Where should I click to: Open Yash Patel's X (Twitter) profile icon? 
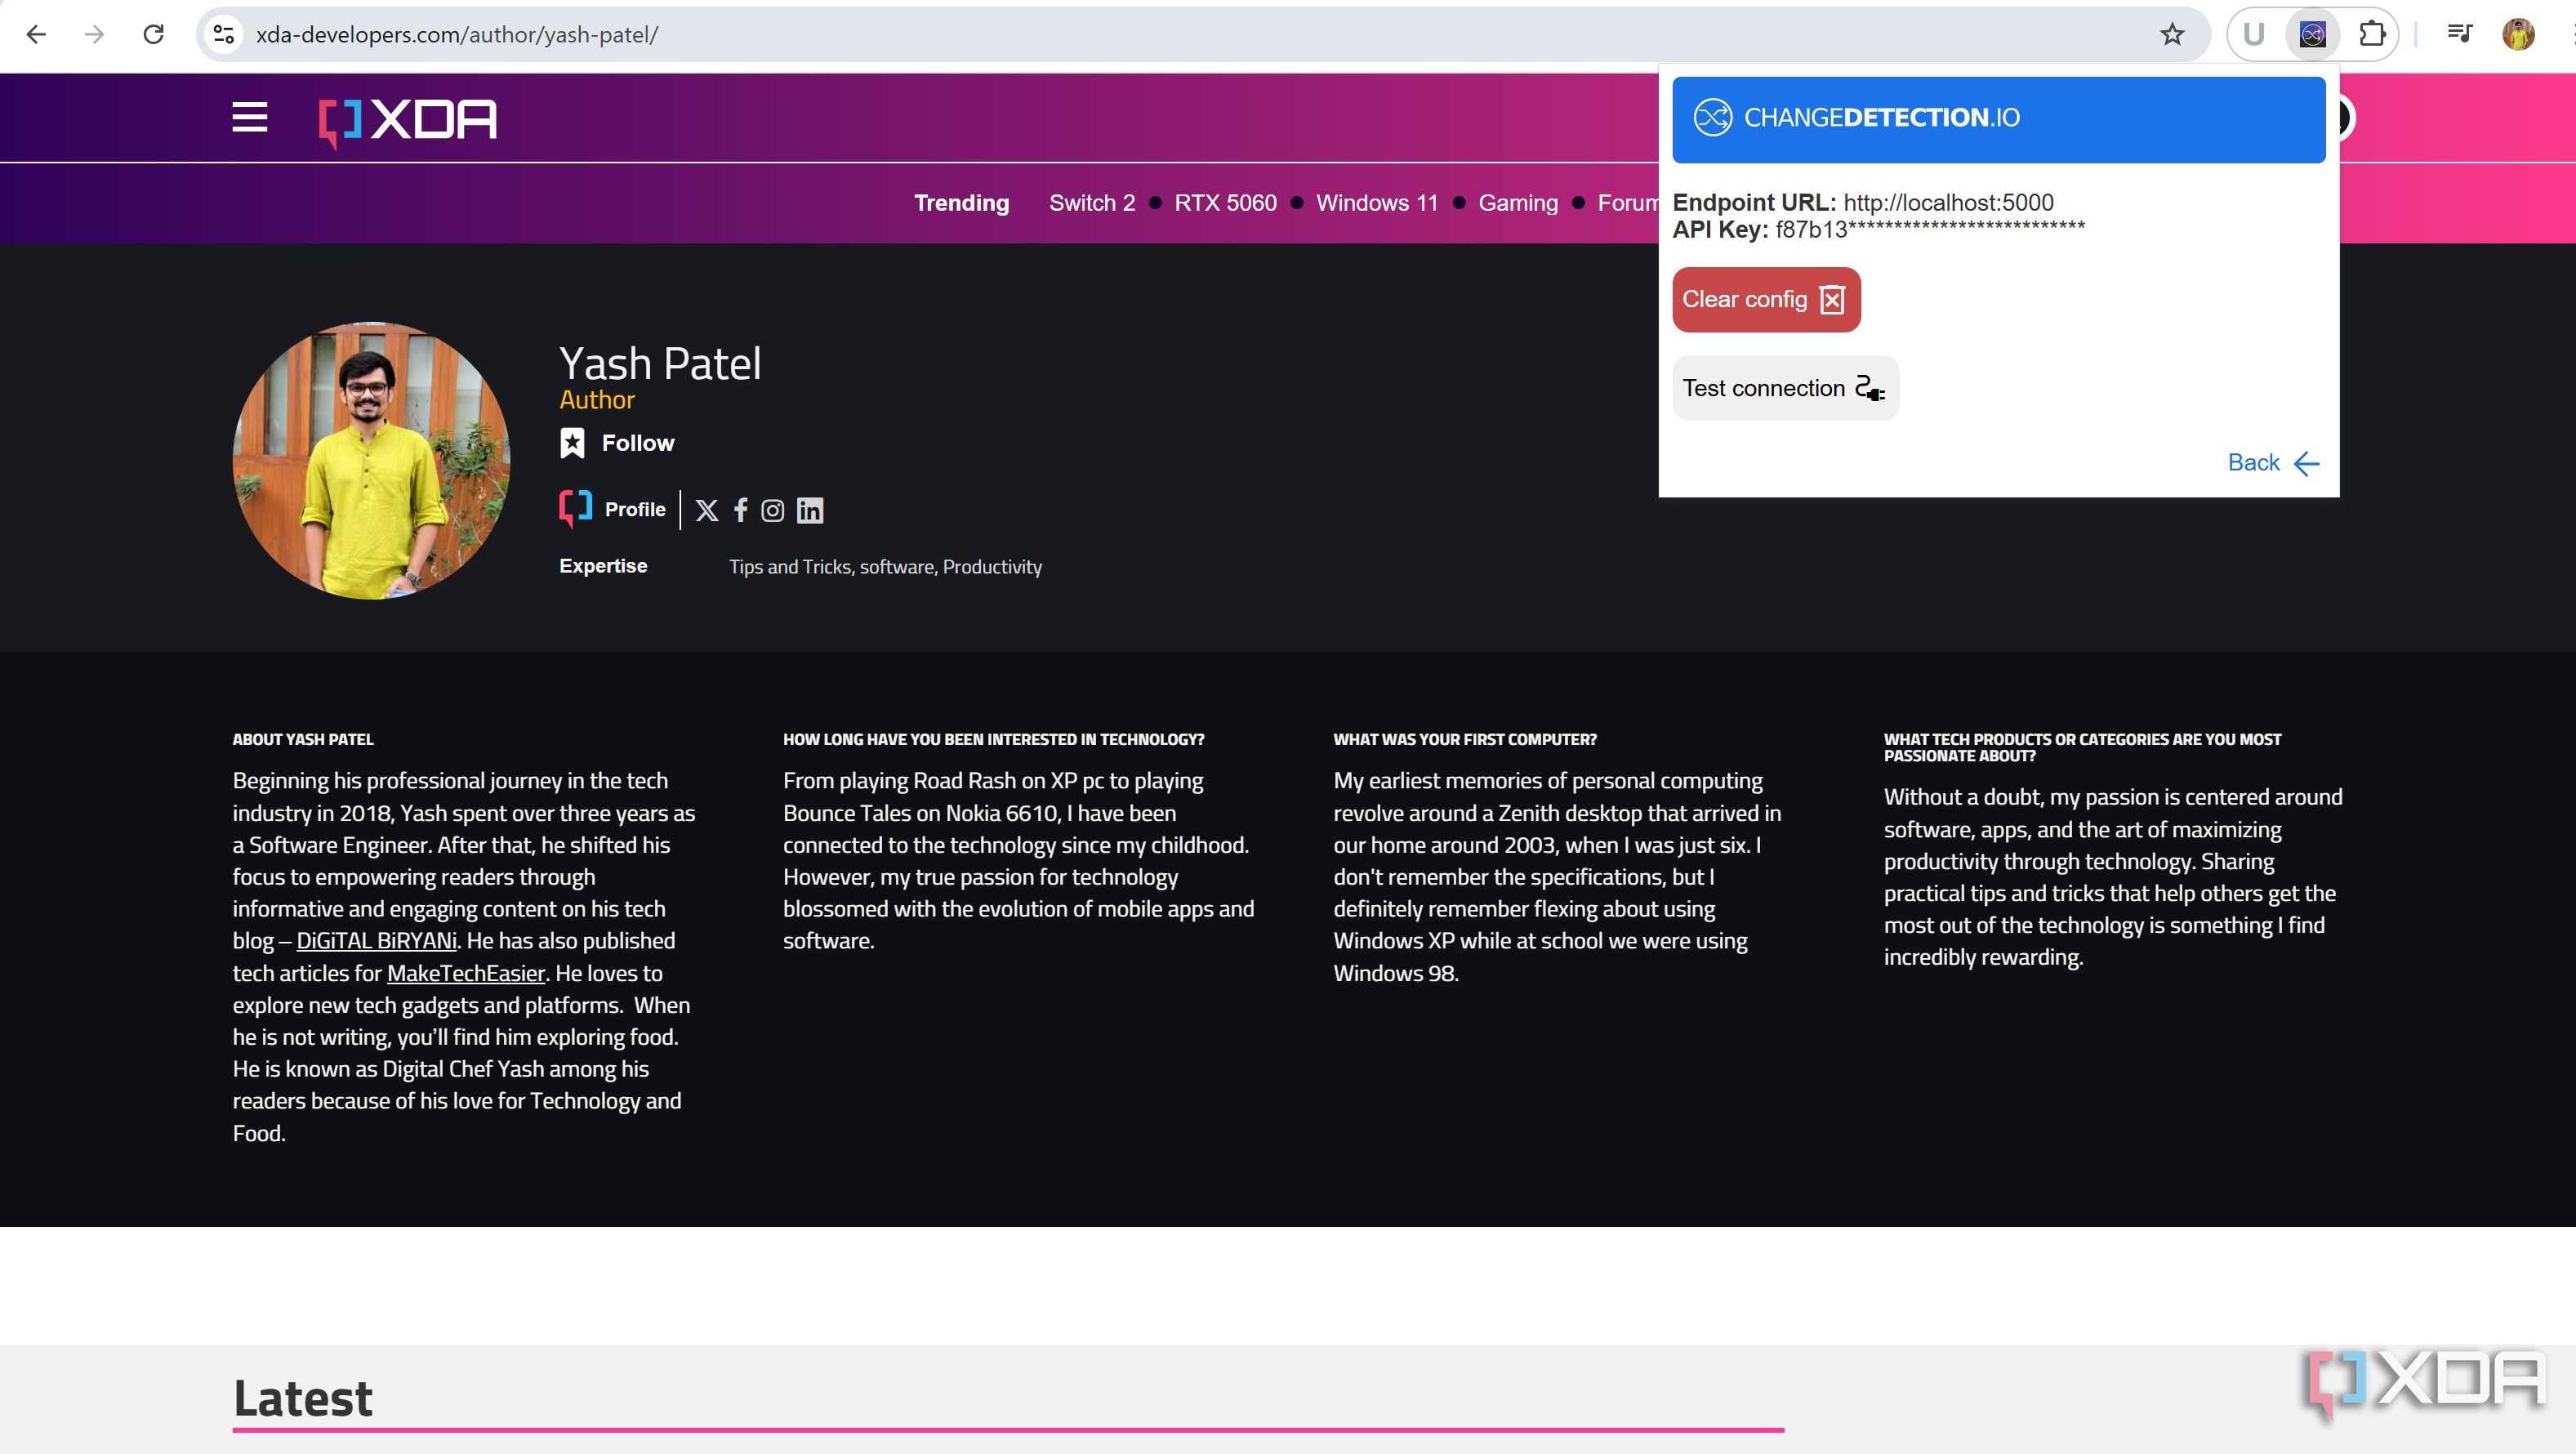pyautogui.click(x=707, y=511)
